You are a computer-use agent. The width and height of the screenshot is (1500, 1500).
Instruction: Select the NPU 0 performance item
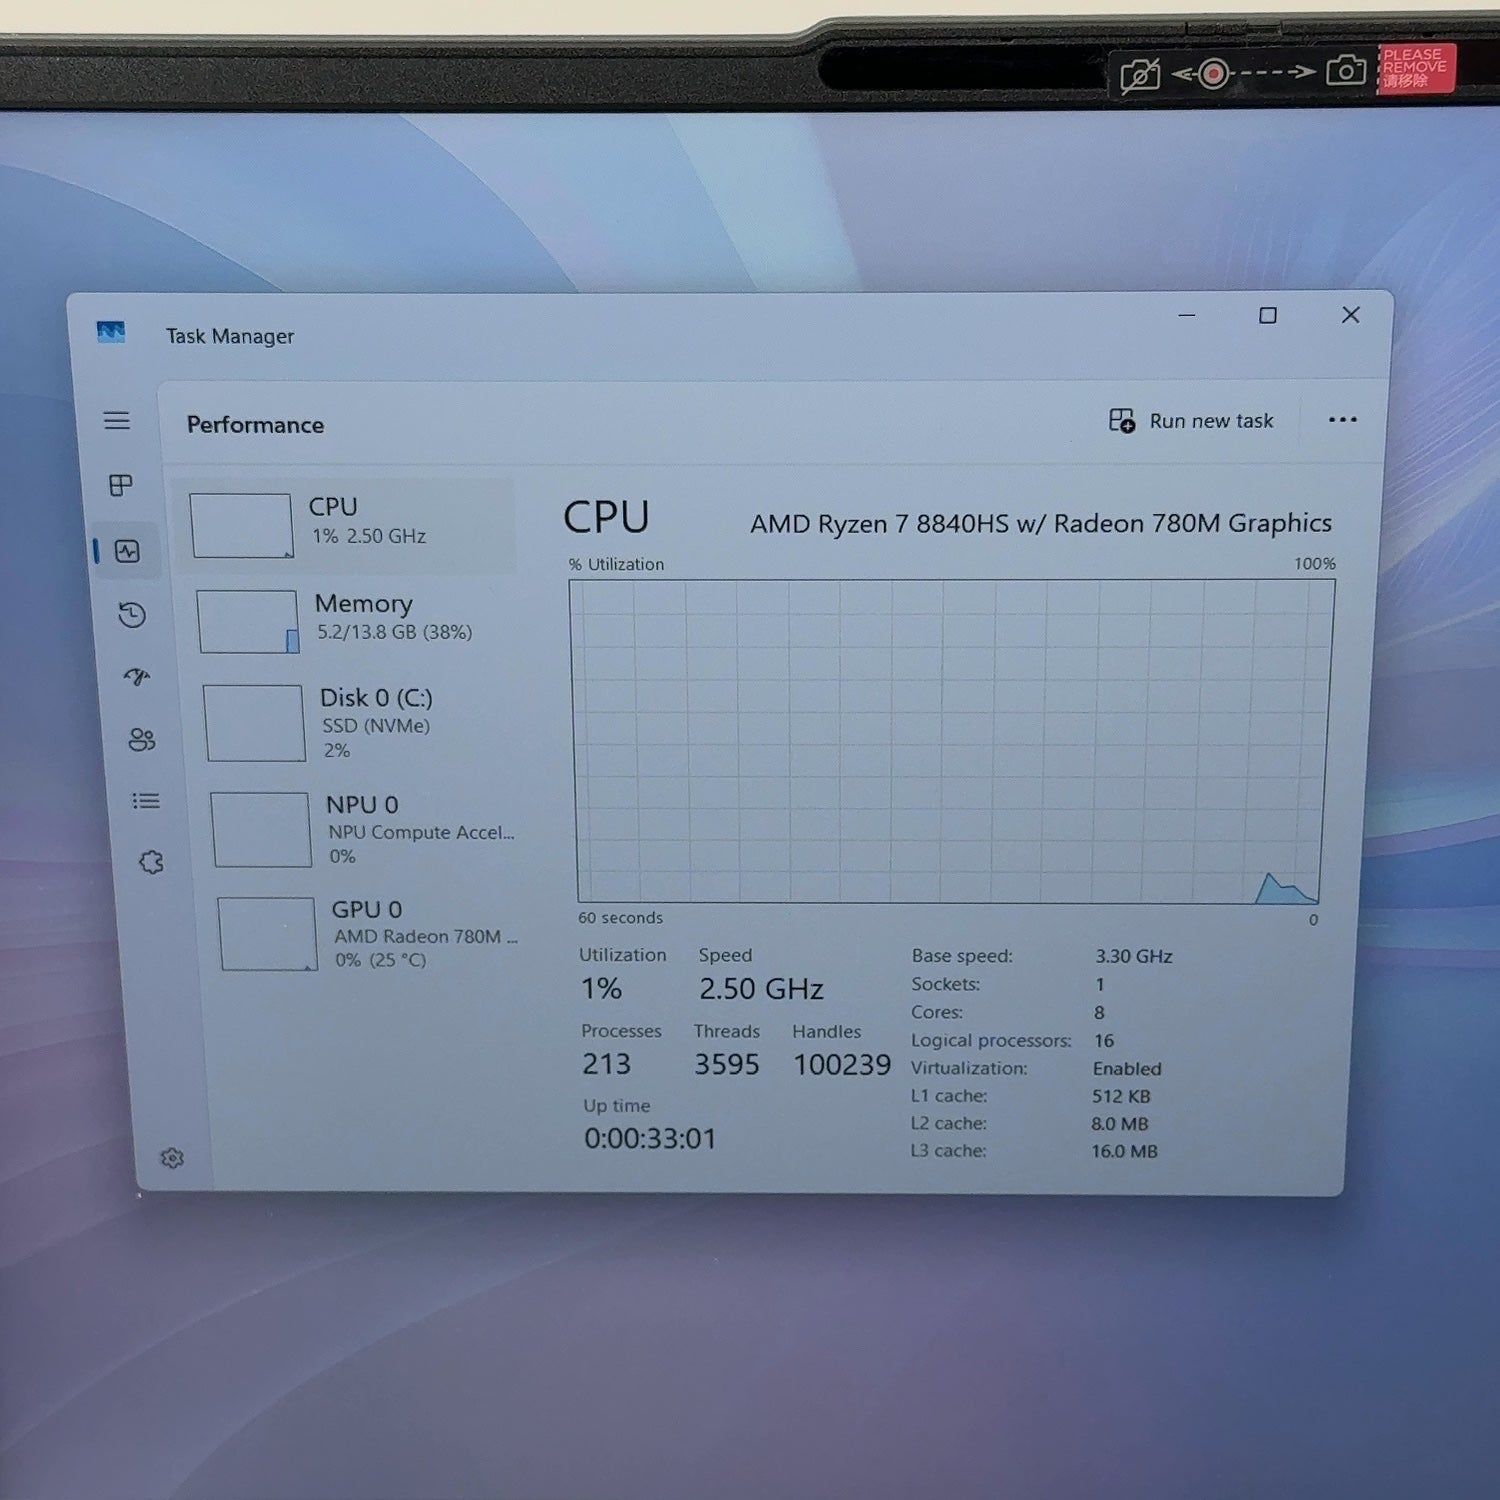tap(363, 830)
